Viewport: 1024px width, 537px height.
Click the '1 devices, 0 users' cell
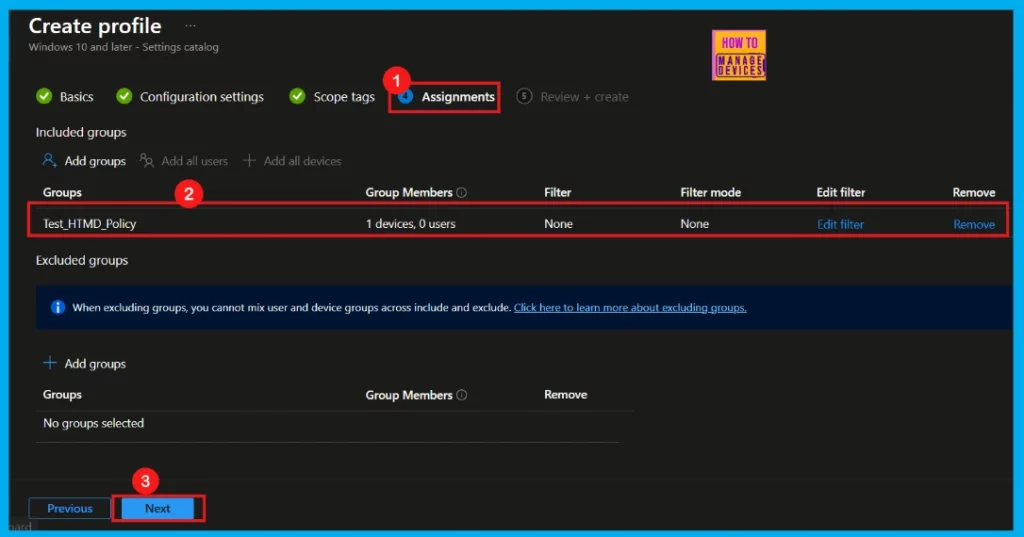click(x=411, y=223)
